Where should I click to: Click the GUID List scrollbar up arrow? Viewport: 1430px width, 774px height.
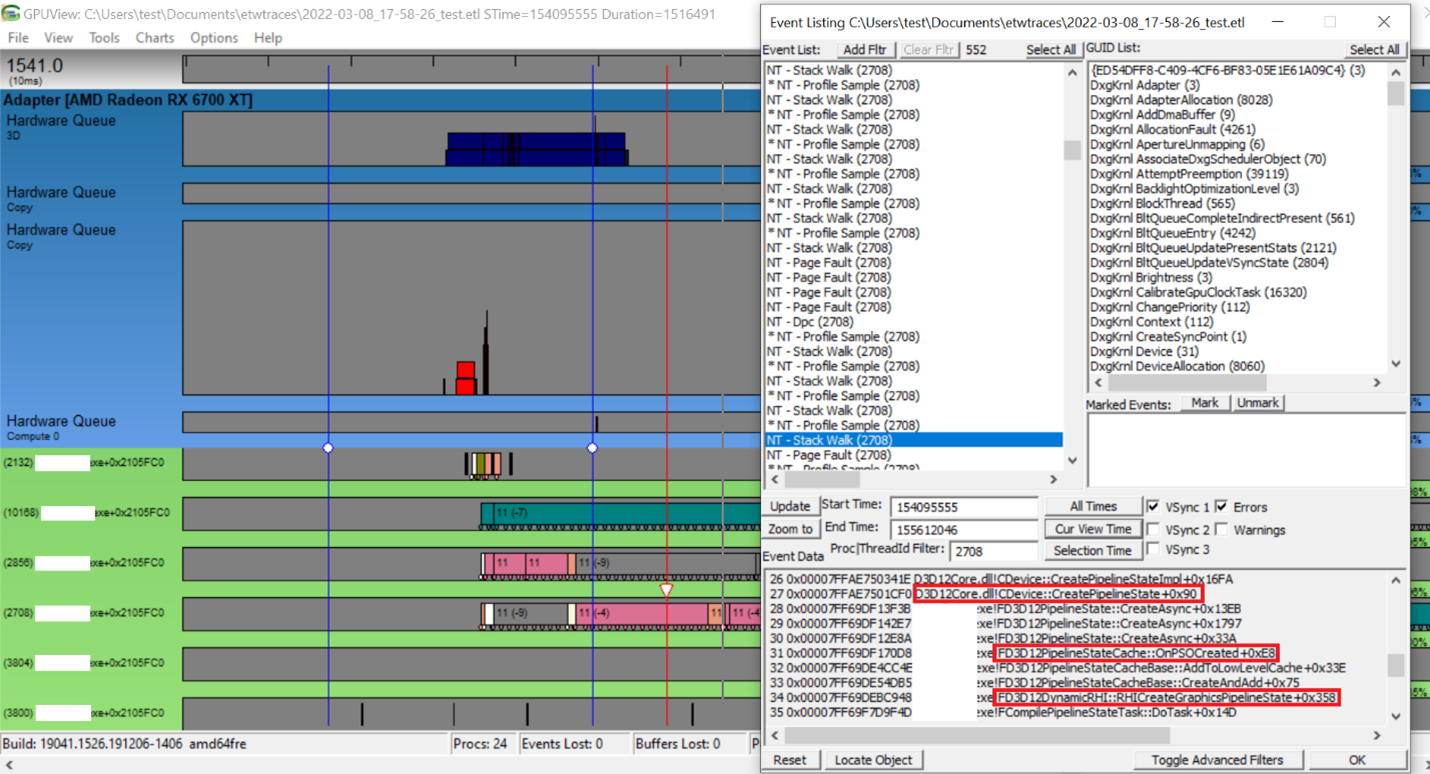point(1396,72)
